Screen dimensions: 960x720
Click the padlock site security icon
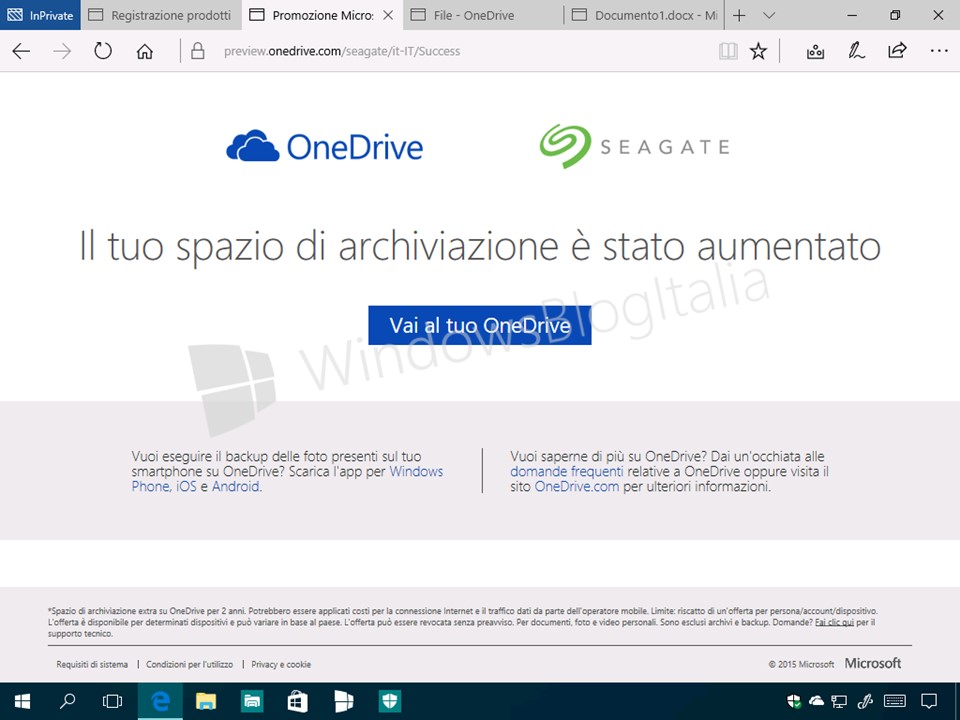tap(197, 51)
